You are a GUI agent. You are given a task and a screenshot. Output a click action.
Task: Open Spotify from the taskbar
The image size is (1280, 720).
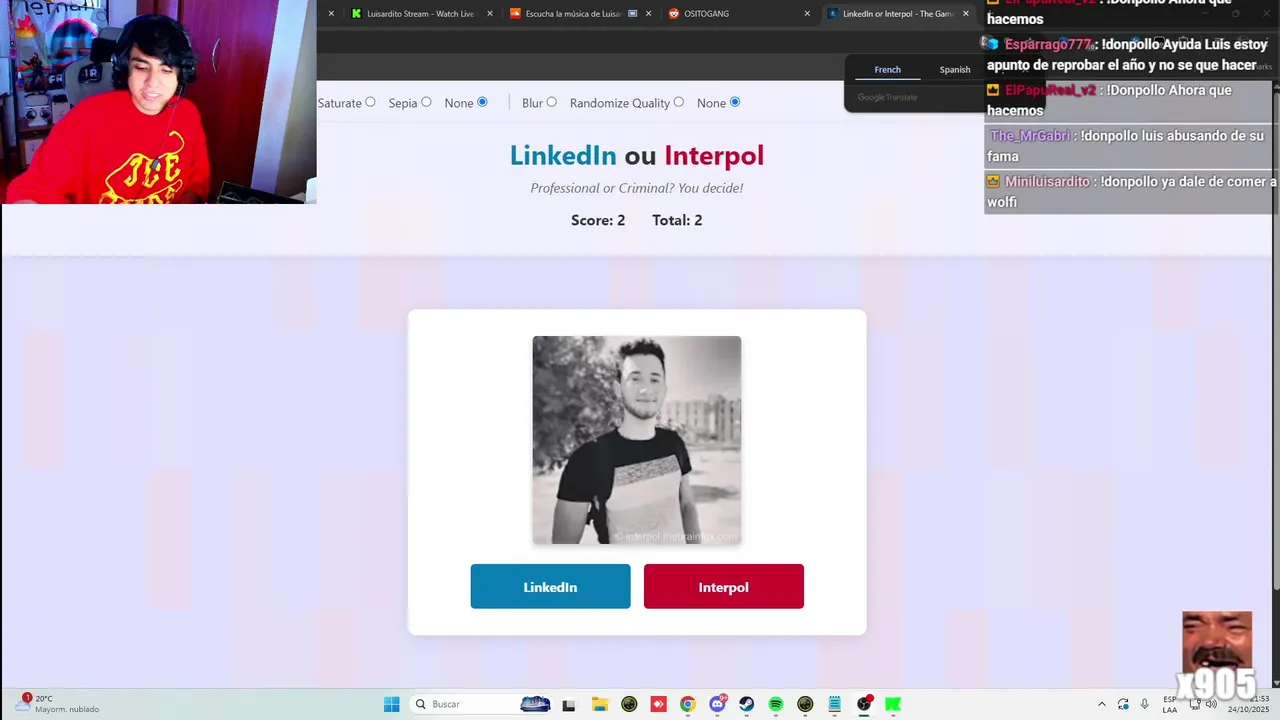point(776,704)
